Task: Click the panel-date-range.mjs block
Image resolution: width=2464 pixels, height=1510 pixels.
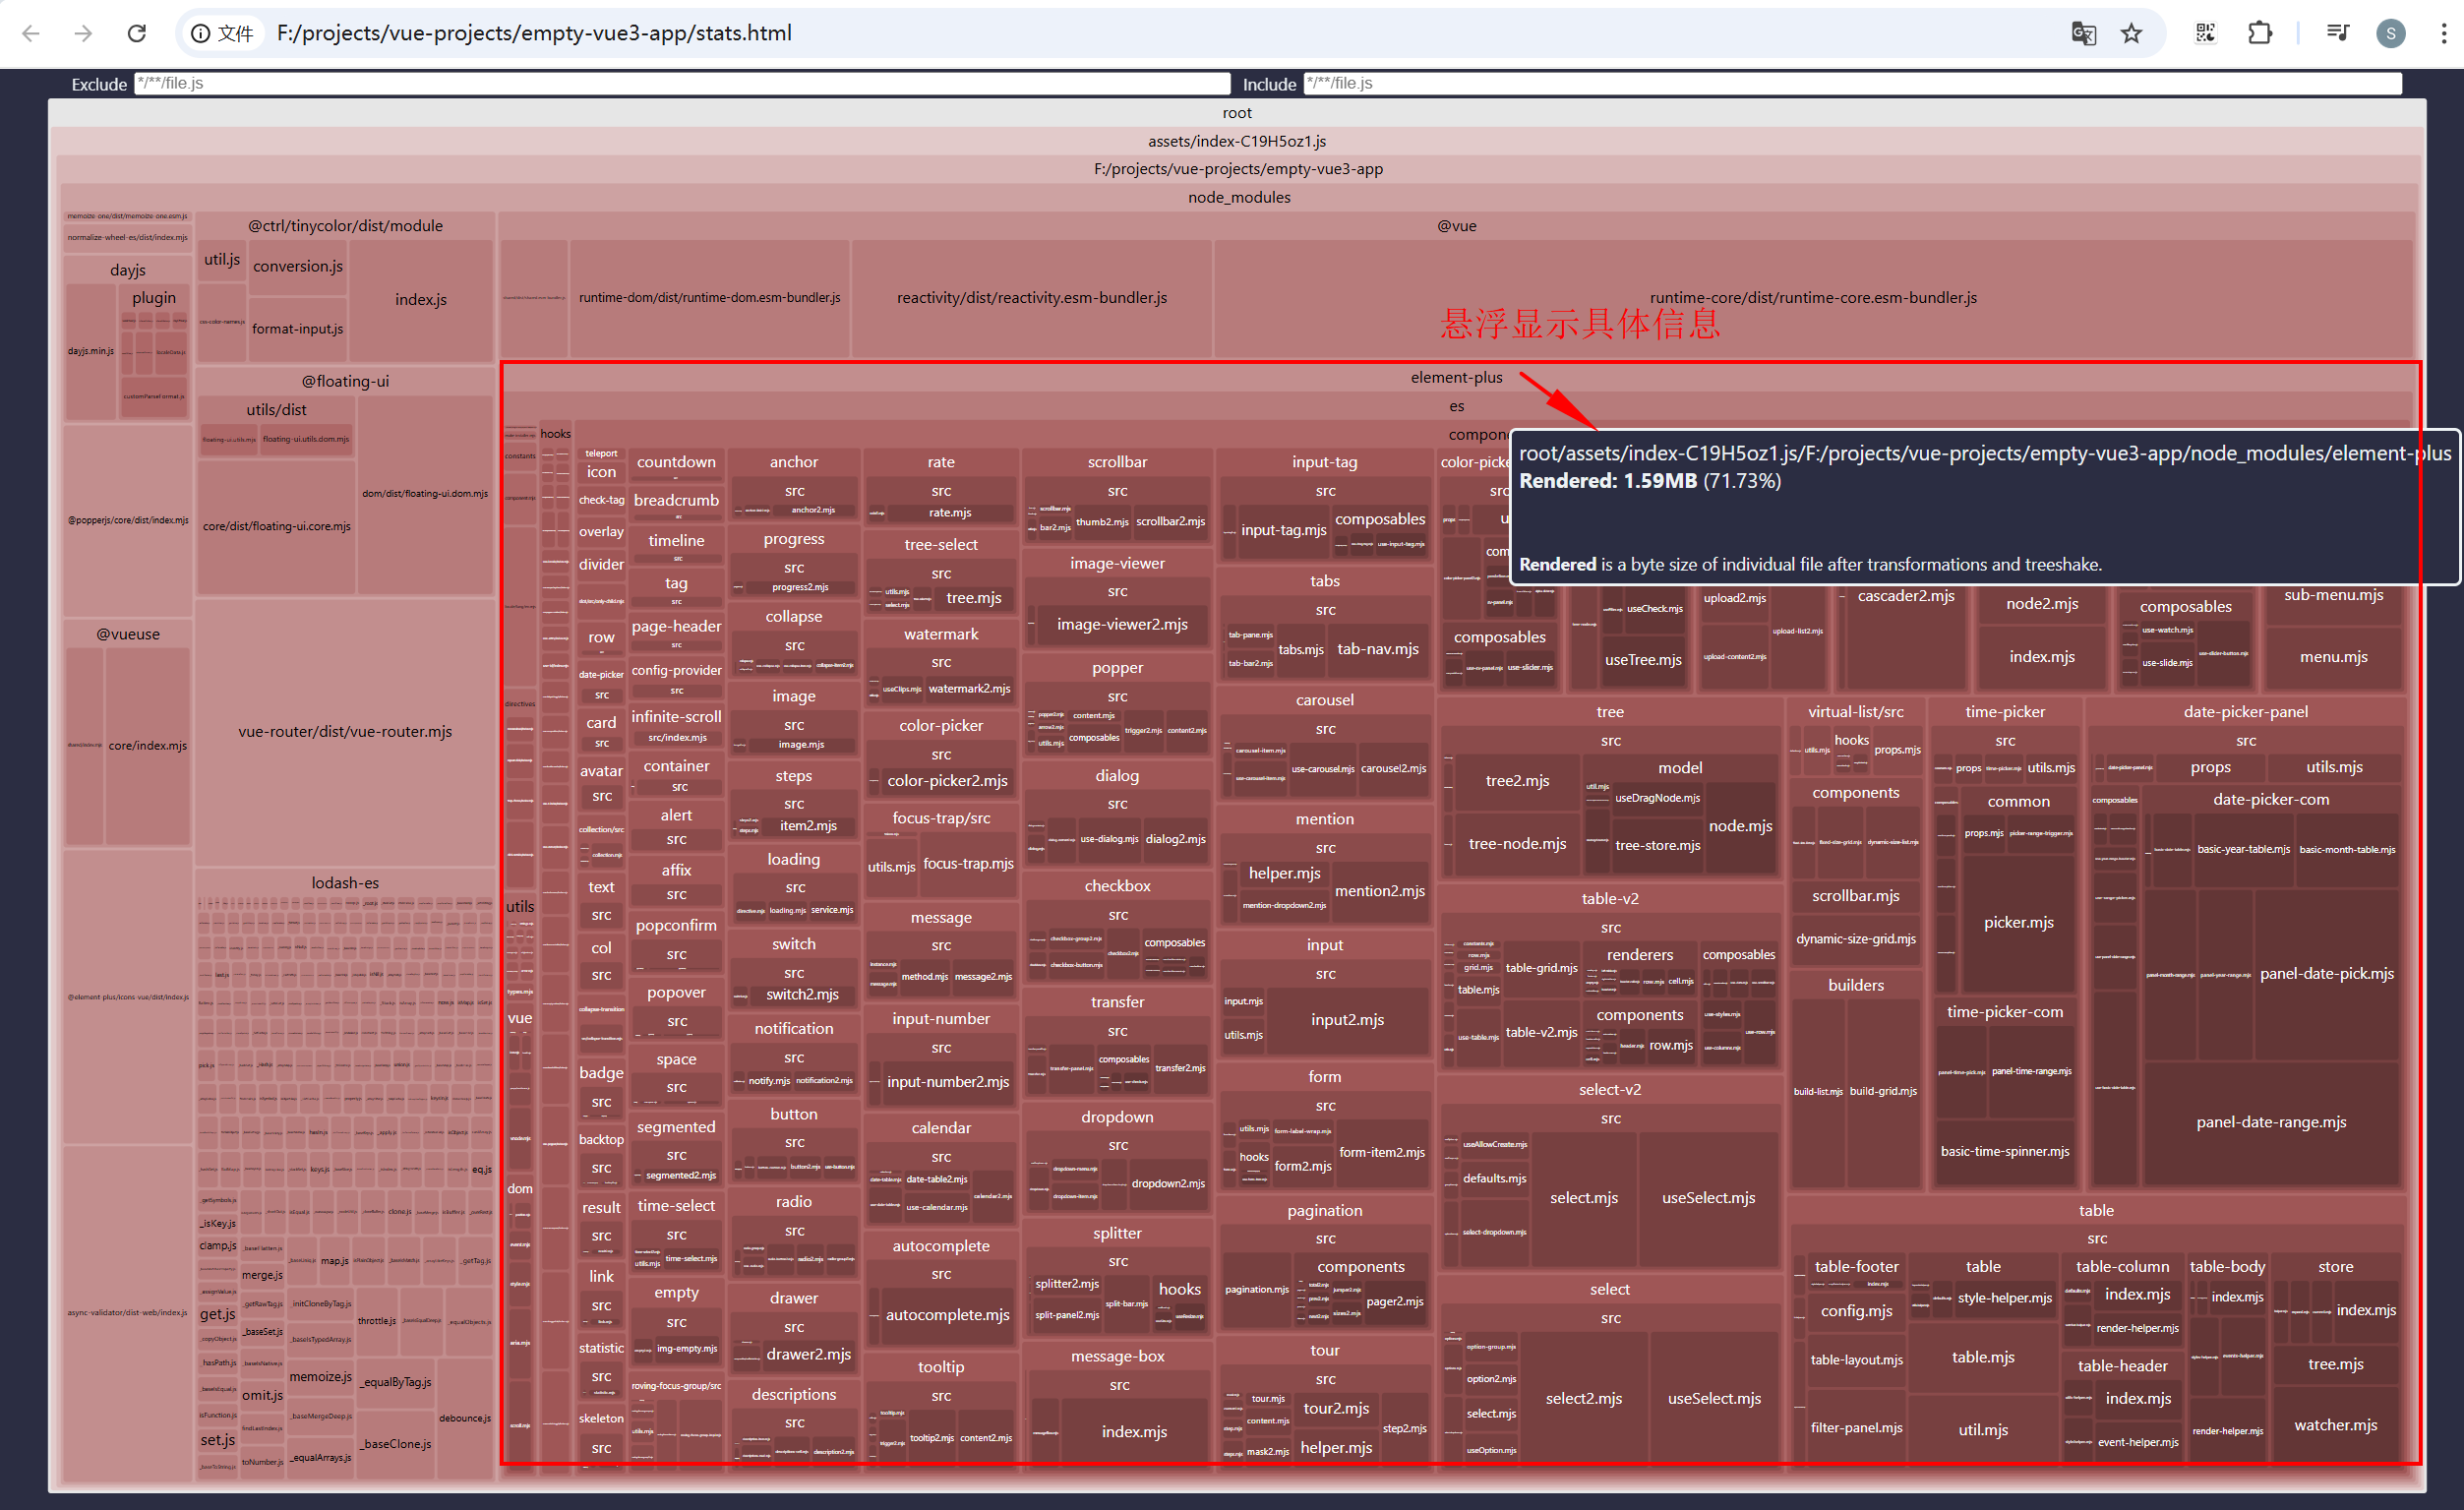Action: point(2270,1122)
